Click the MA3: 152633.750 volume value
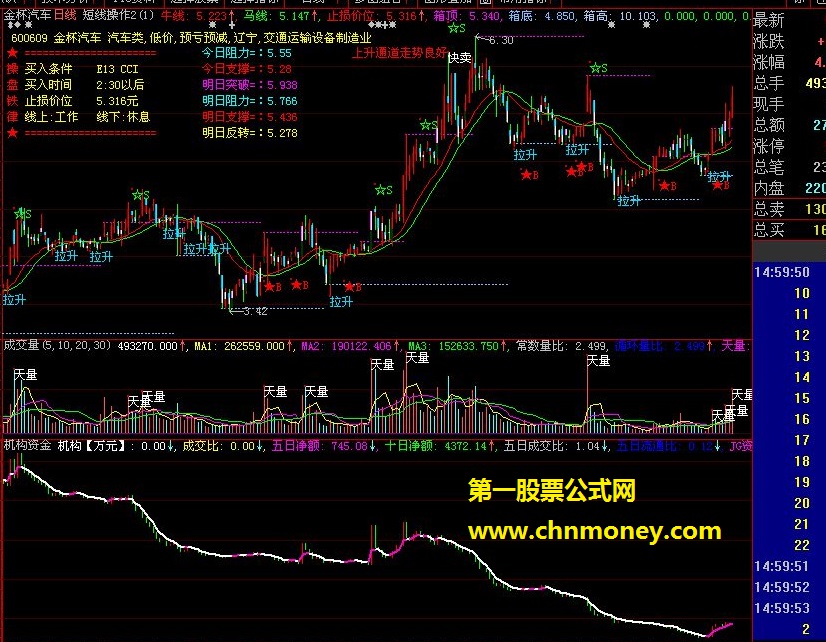The height and width of the screenshot is (642, 826). point(457,346)
